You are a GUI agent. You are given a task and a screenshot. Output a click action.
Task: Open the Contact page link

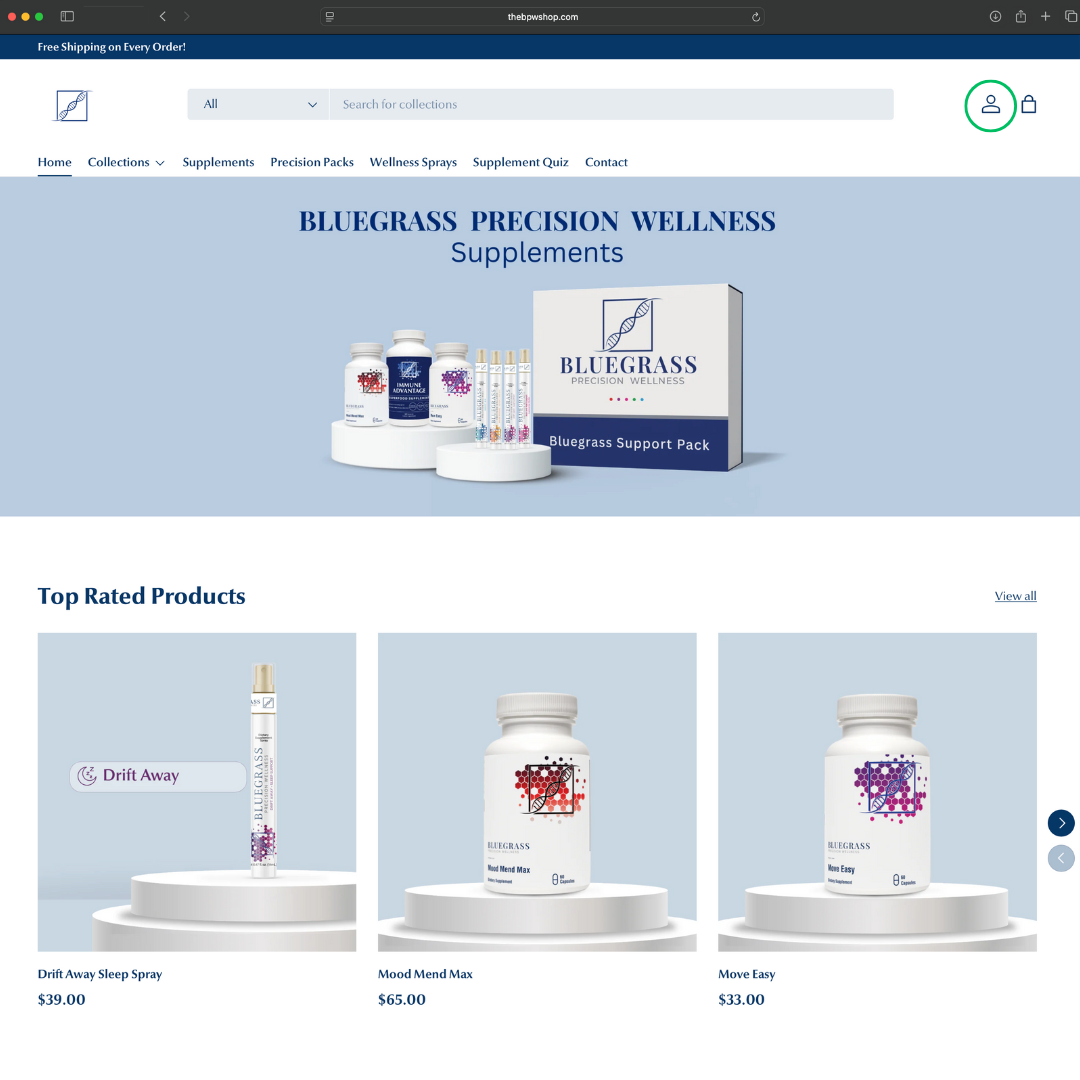(x=606, y=163)
